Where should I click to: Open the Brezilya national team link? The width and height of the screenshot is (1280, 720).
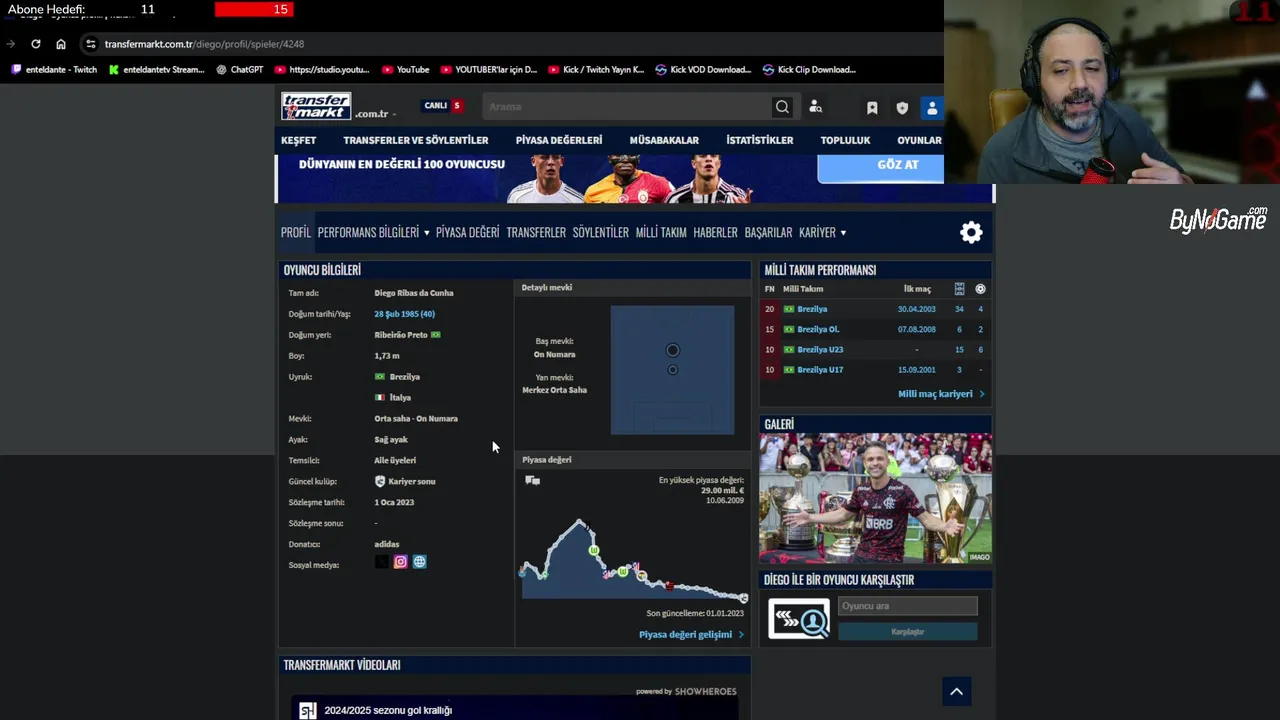click(x=812, y=309)
